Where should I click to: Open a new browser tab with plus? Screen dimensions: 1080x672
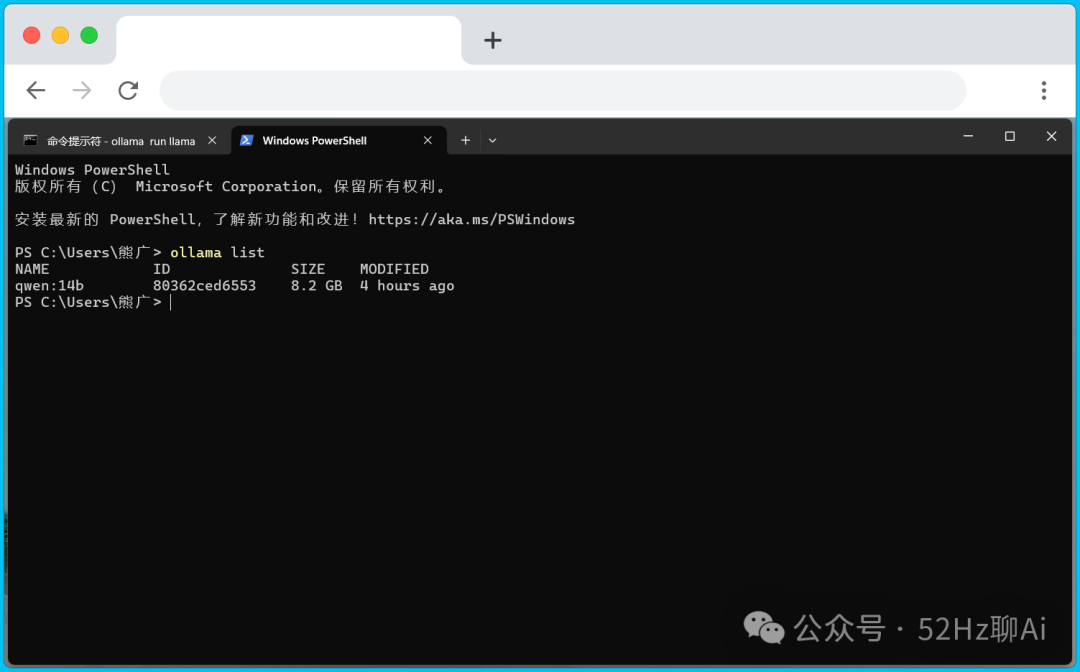point(492,40)
